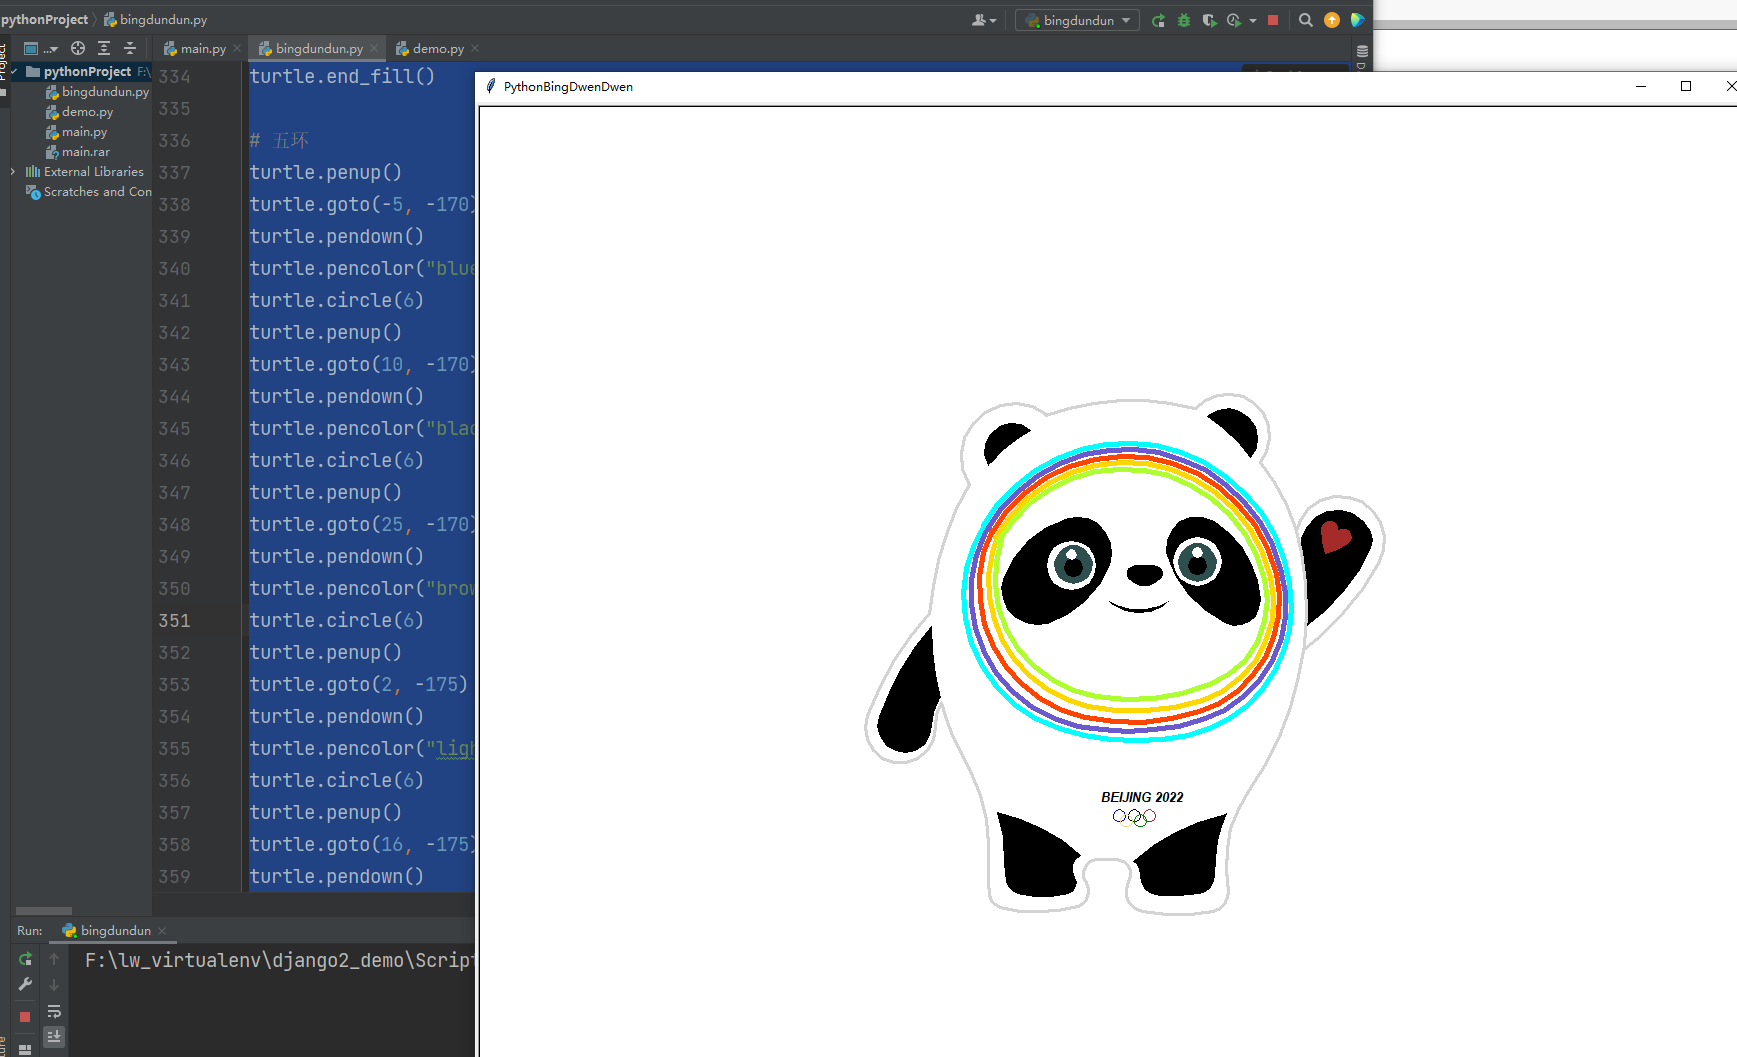Open Project view selector dropdown

point(41,48)
